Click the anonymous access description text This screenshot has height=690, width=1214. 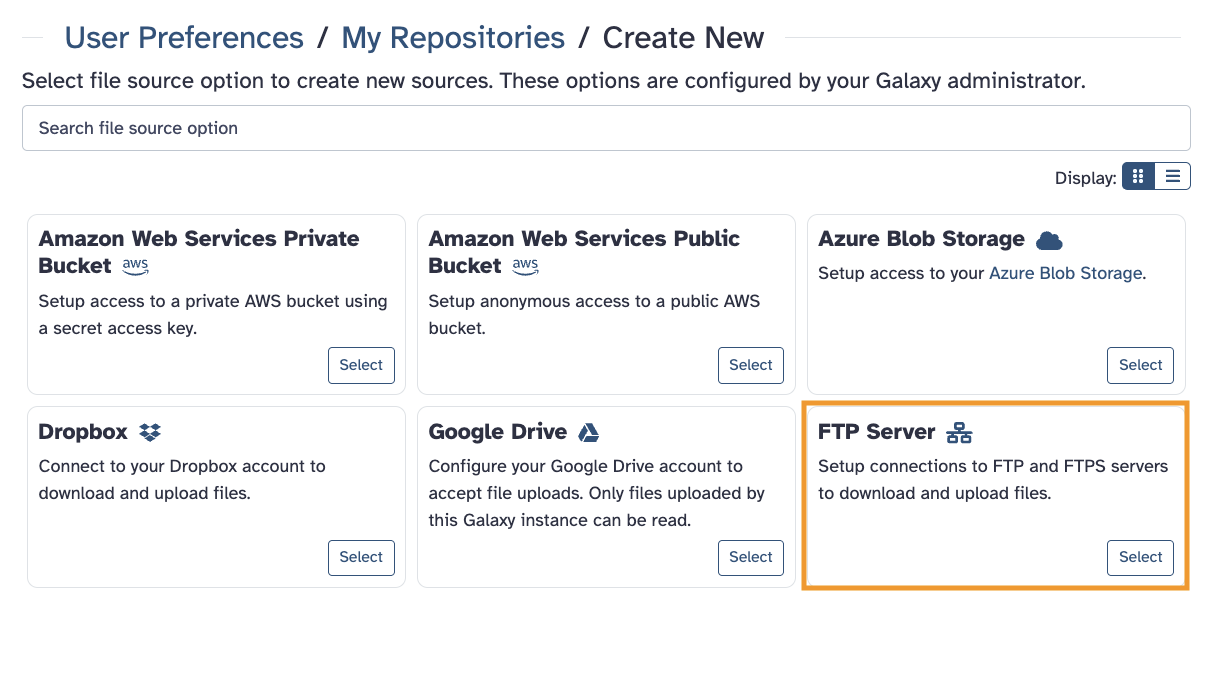(594, 314)
